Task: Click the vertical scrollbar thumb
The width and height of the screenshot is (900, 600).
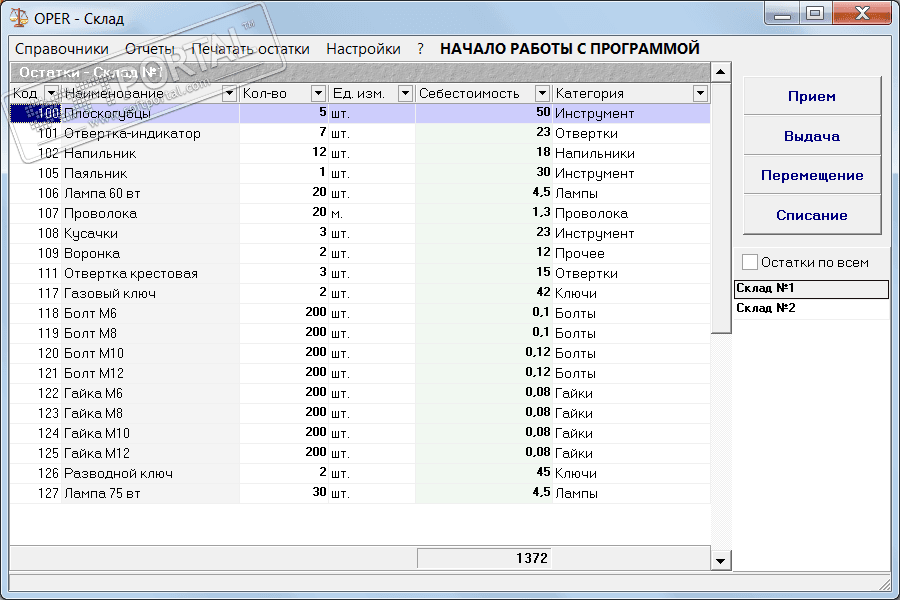Action: 720,208
